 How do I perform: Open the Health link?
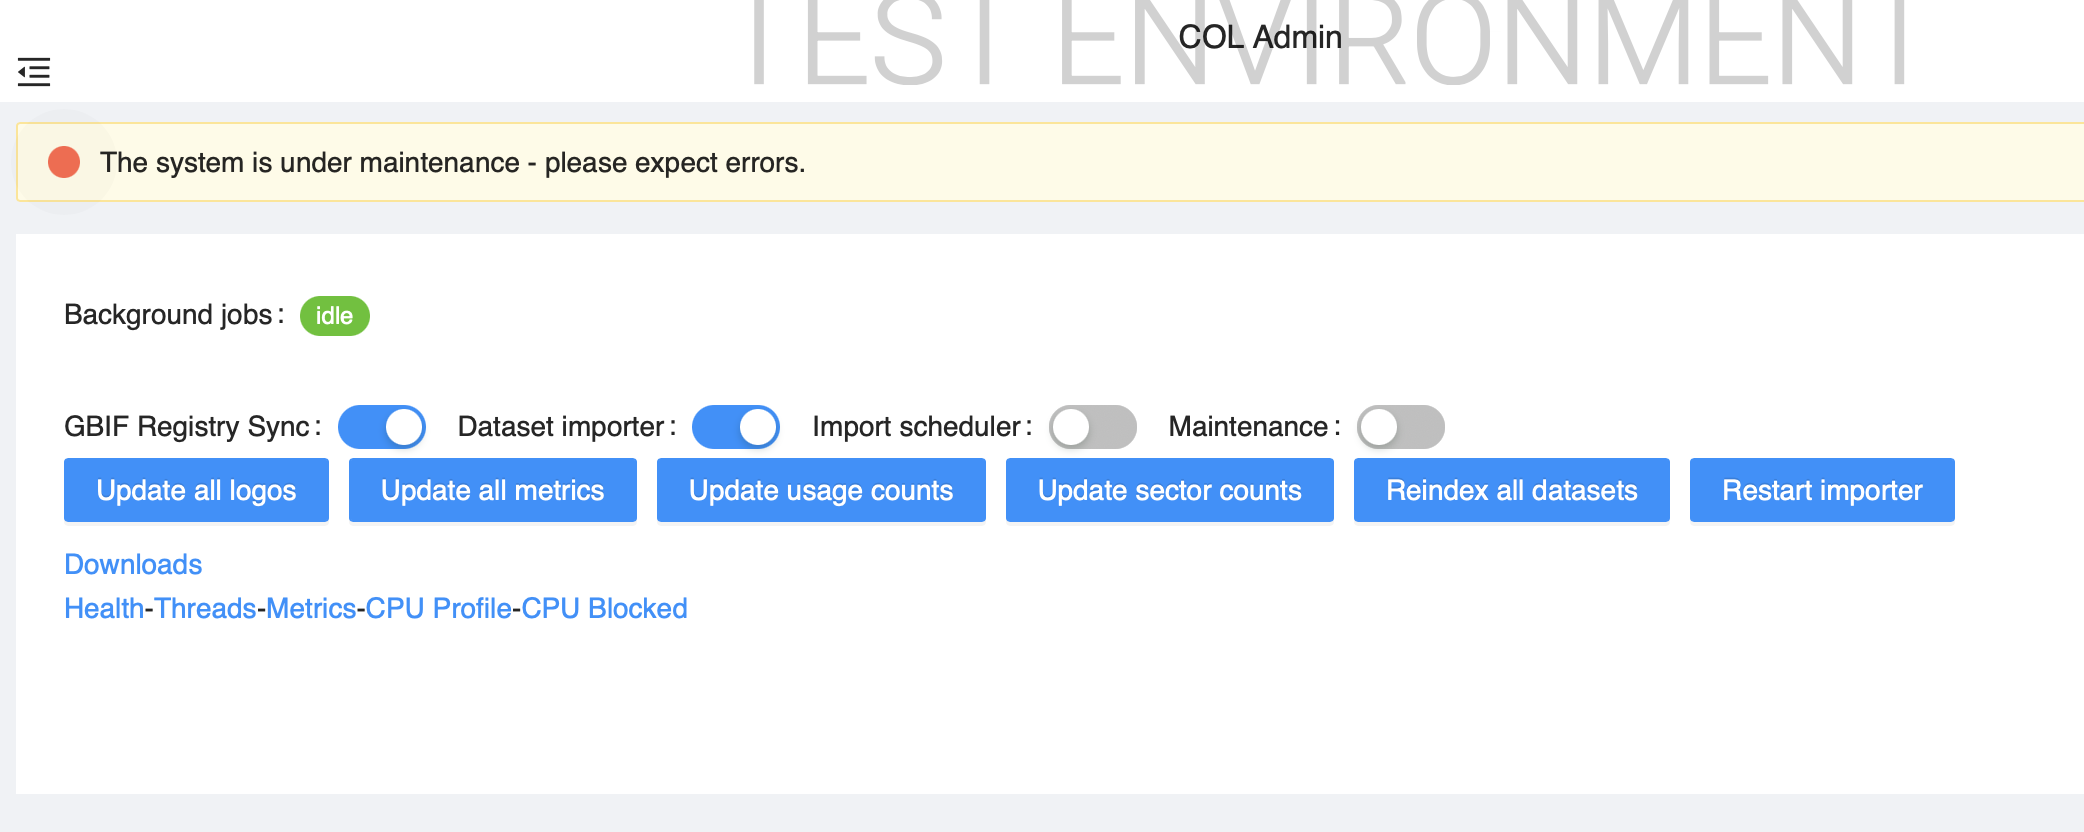click(x=104, y=608)
